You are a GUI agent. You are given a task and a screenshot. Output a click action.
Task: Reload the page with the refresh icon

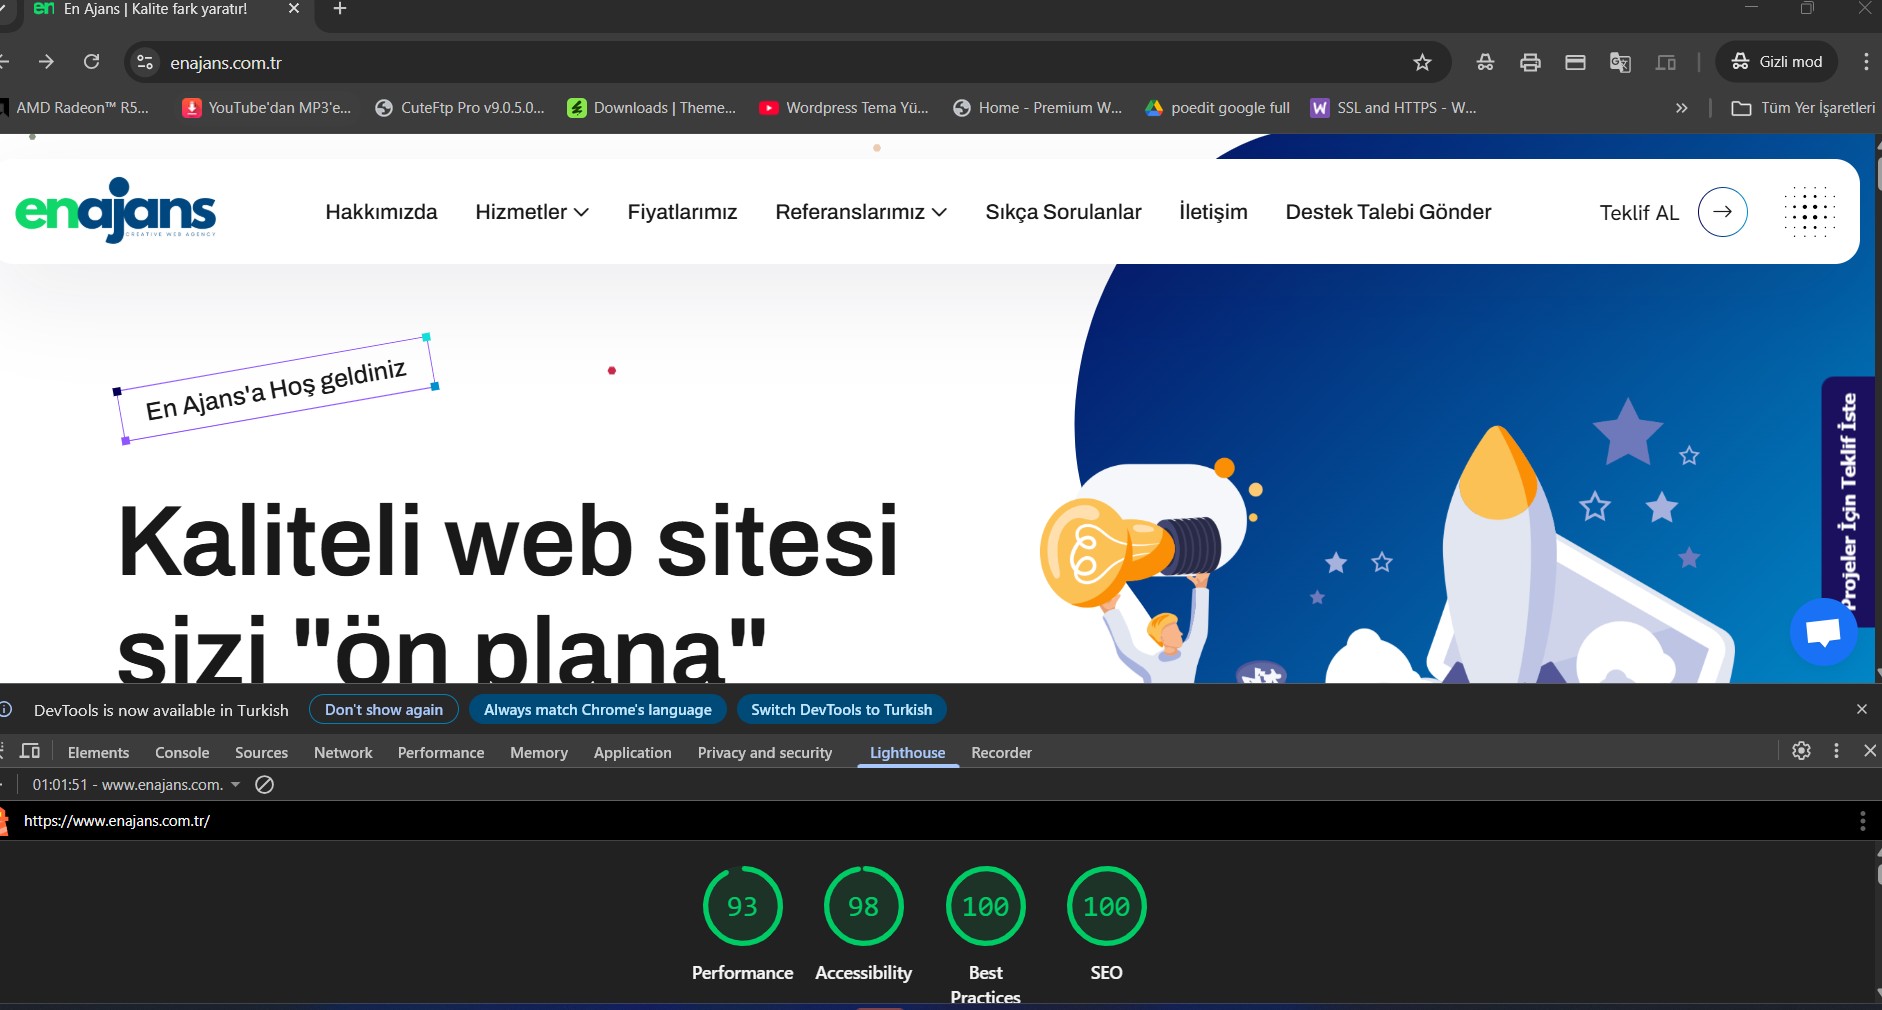point(92,62)
